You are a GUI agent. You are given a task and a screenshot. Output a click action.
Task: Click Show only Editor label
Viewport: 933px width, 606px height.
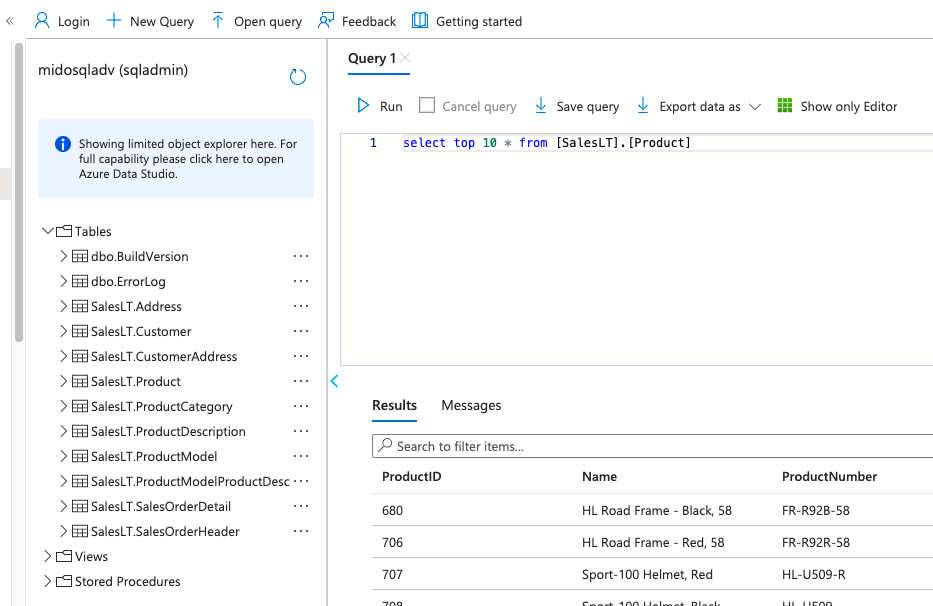849,107
